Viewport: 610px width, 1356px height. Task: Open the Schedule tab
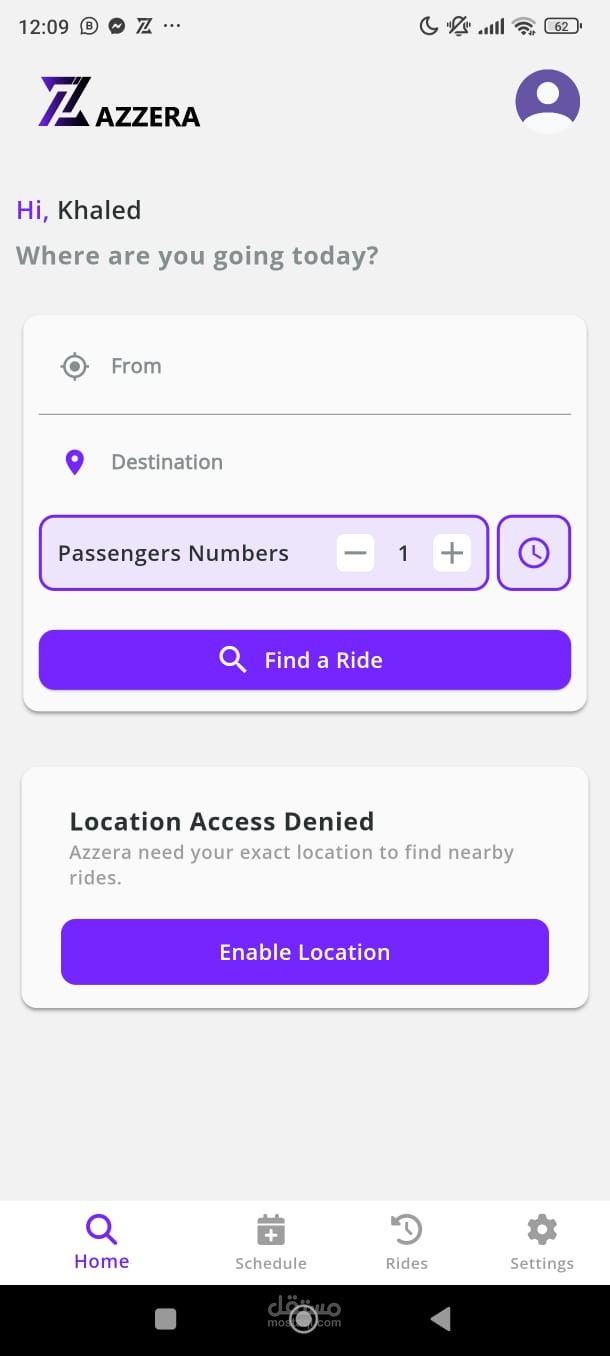[x=271, y=1242]
